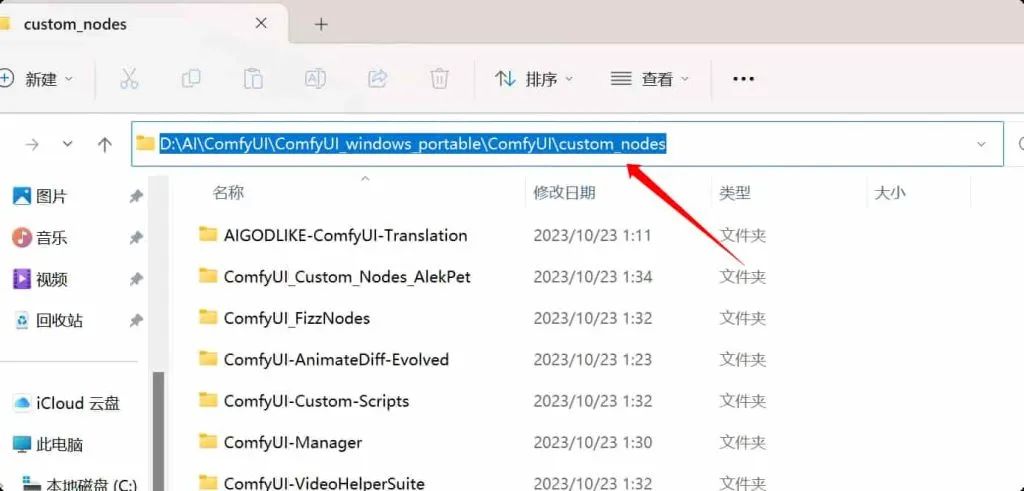Open the 排序 sort dropdown

tap(534, 79)
